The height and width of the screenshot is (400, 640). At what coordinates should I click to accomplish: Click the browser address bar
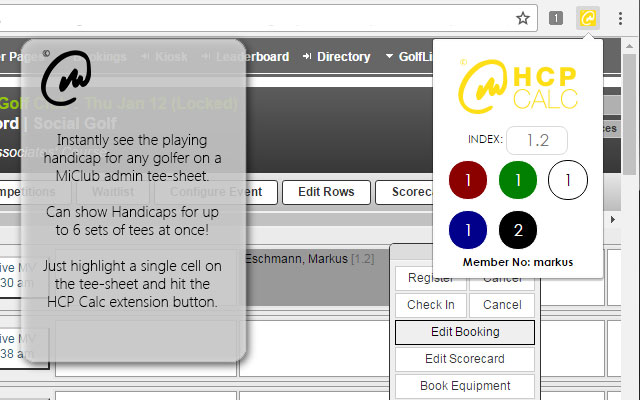[267, 18]
